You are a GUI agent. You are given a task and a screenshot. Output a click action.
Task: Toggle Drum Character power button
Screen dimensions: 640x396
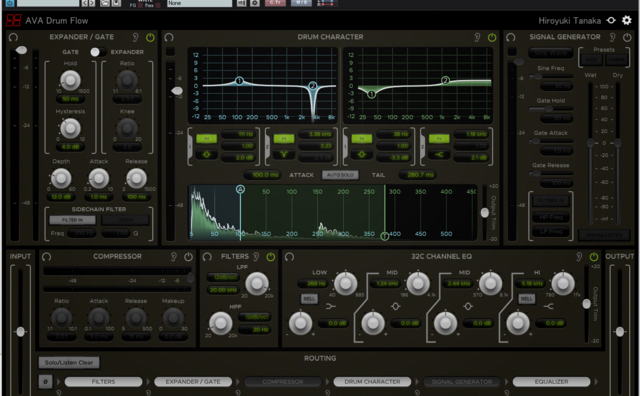click(492, 38)
